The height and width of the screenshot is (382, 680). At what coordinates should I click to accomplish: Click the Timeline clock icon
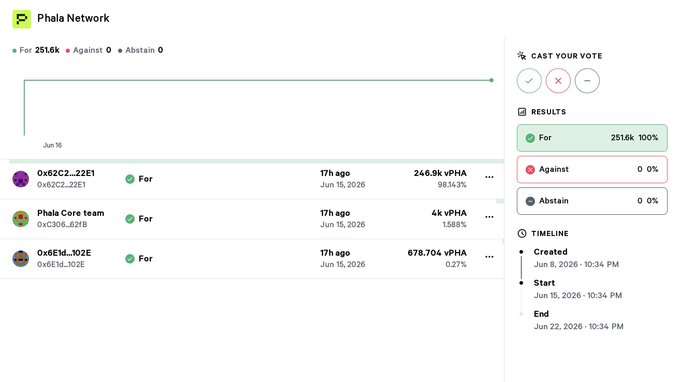click(522, 233)
